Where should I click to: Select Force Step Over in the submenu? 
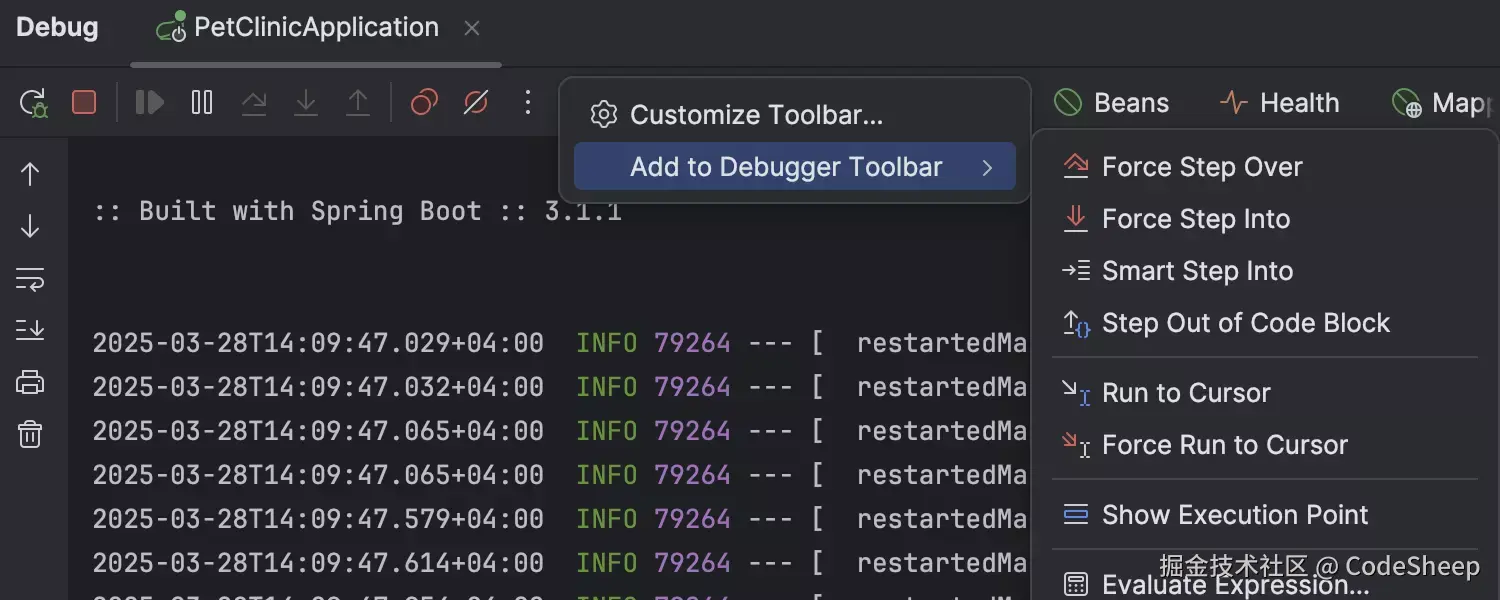coord(1201,167)
